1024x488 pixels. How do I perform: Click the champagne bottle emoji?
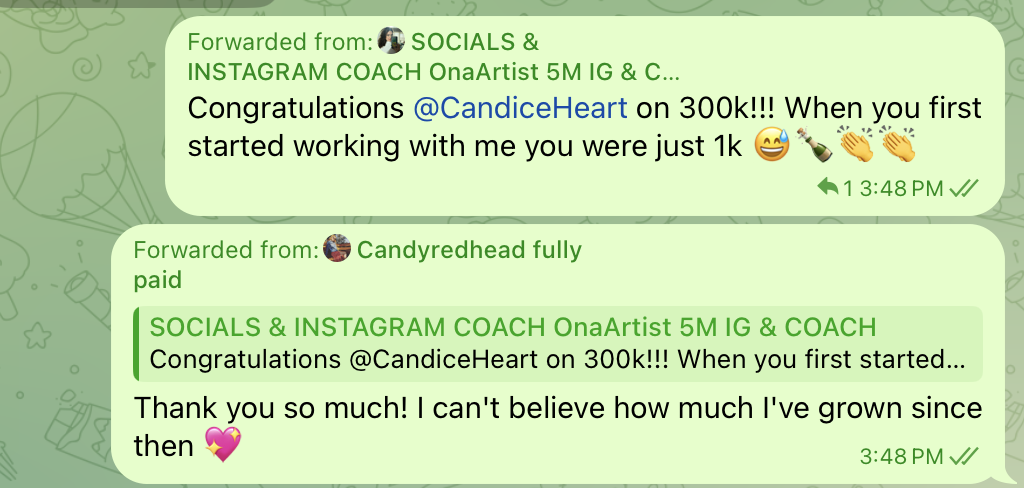pyautogui.click(x=813, y=146)
